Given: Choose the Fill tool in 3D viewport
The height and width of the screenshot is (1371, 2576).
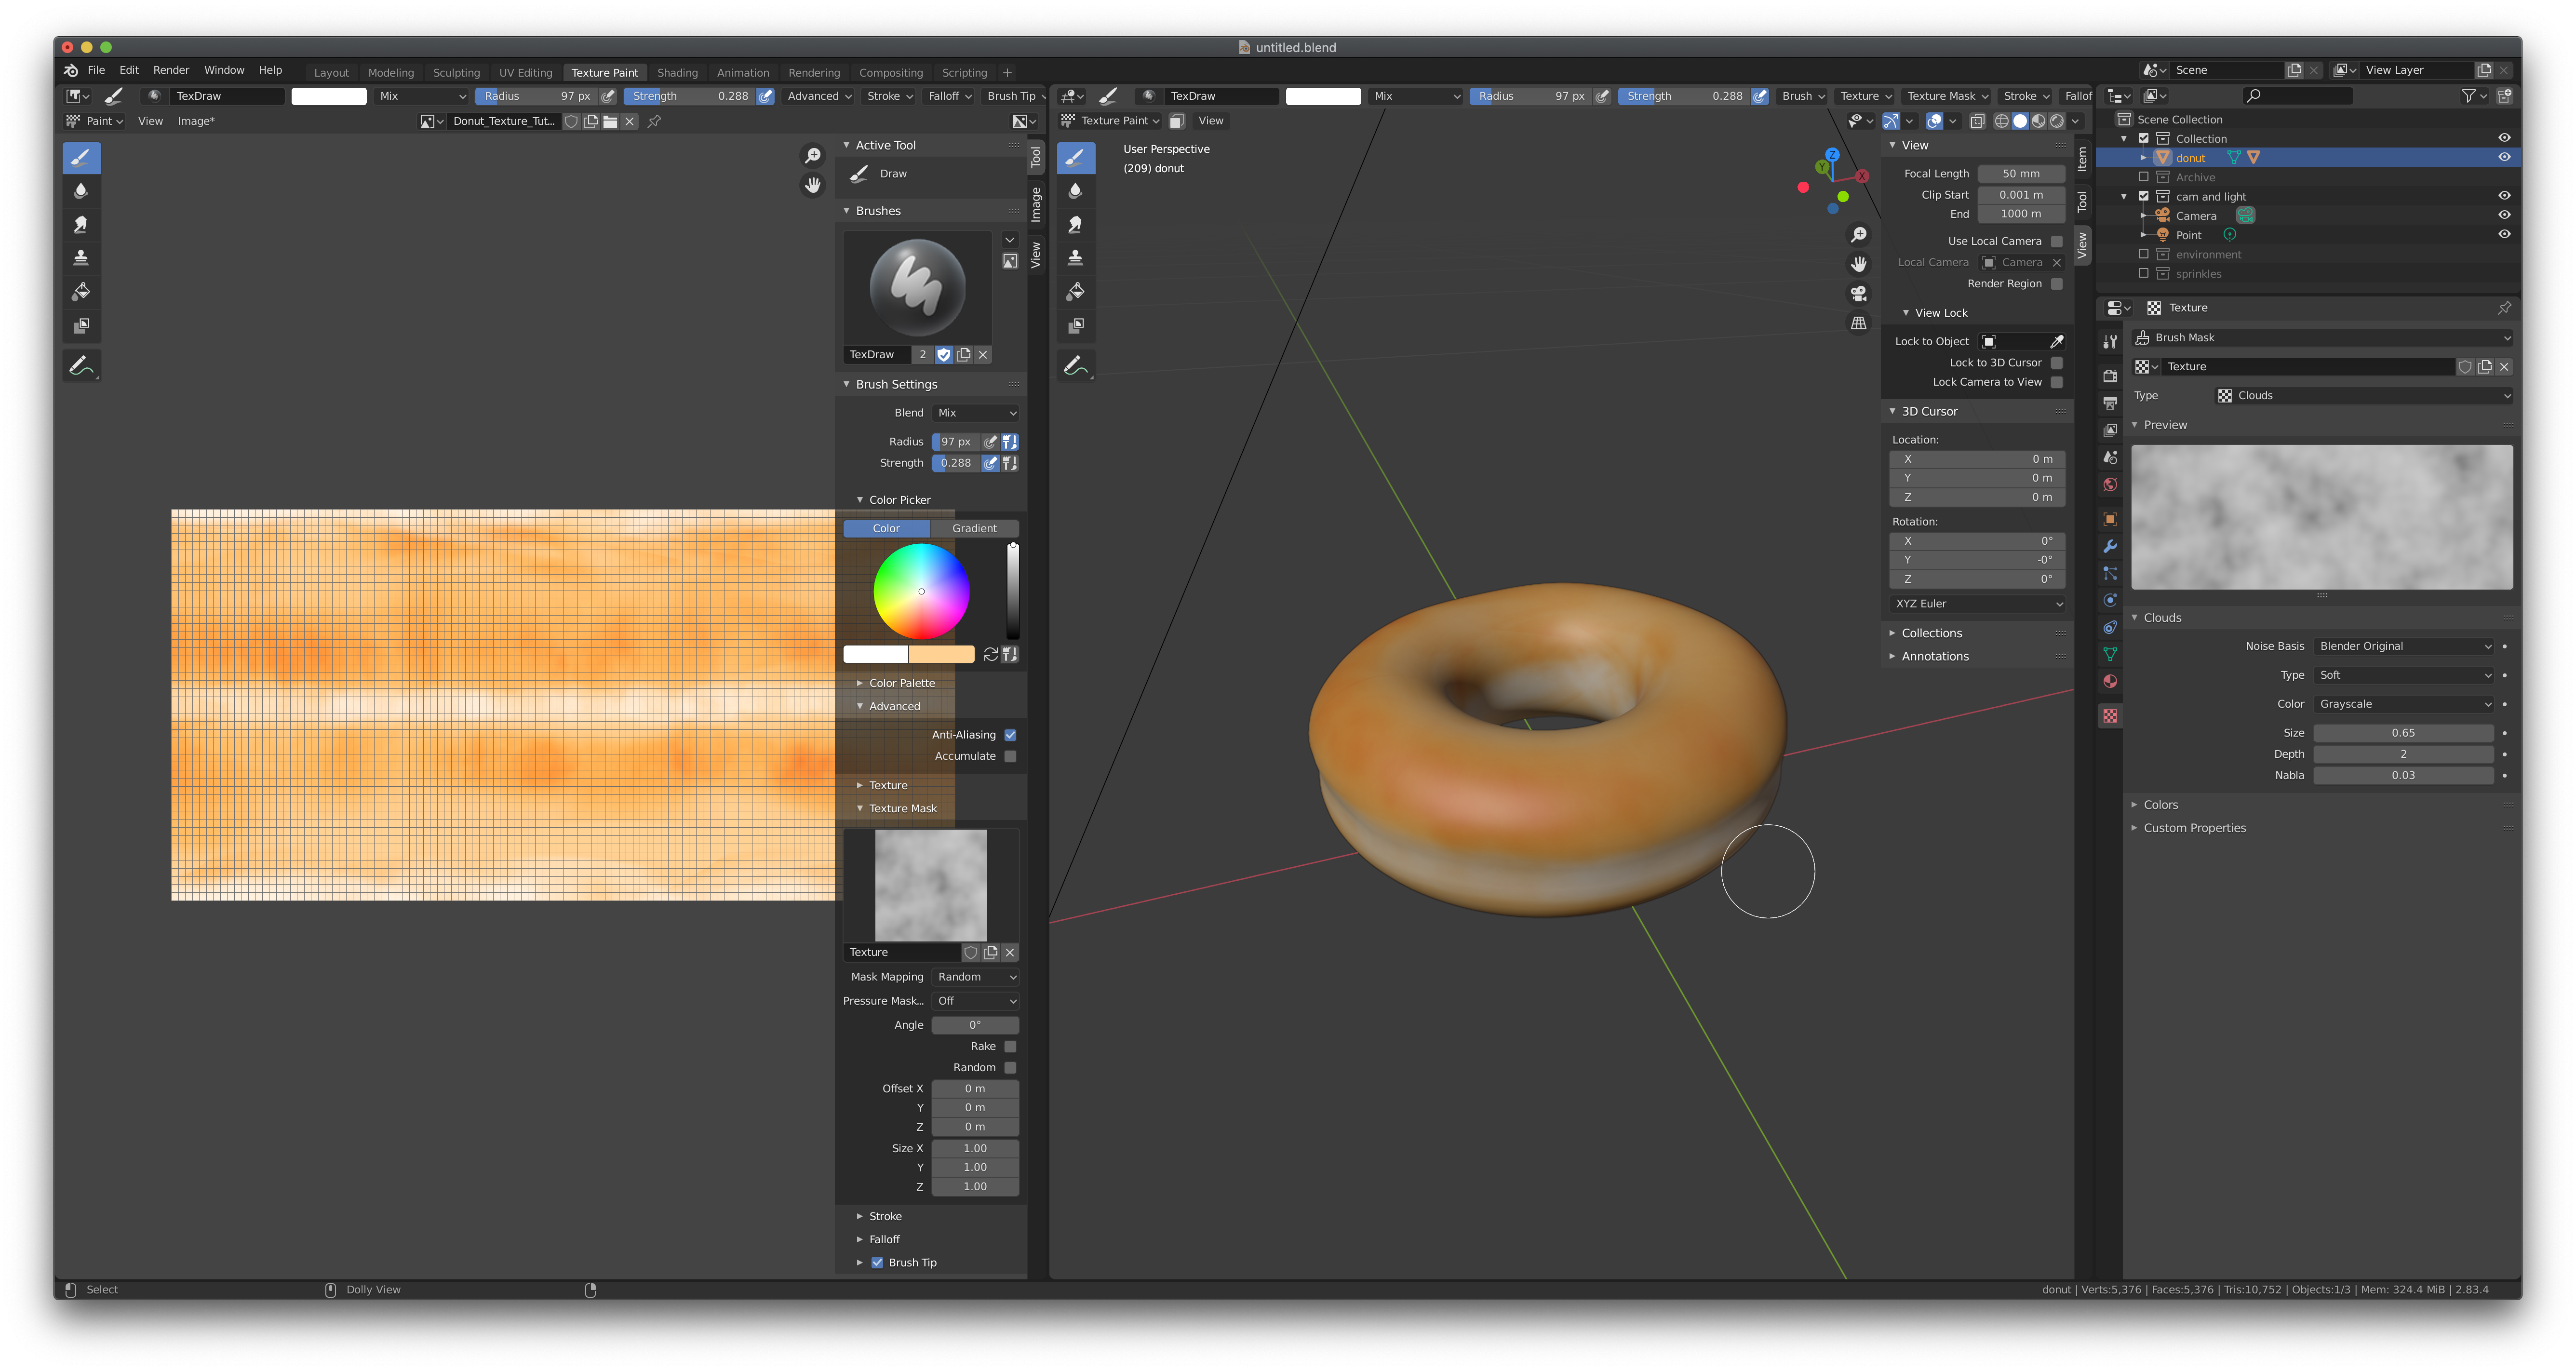Looking at the screenshot, I should (x=1076, y=292).
